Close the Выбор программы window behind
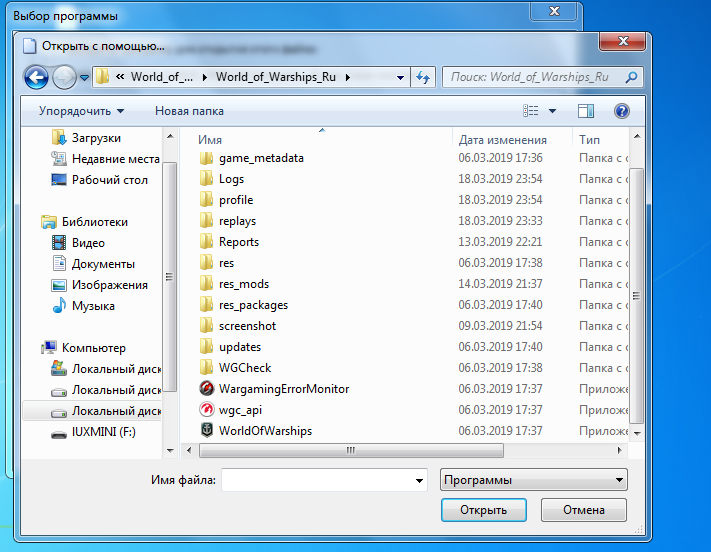Screen dimensions: 711x552 554,11
